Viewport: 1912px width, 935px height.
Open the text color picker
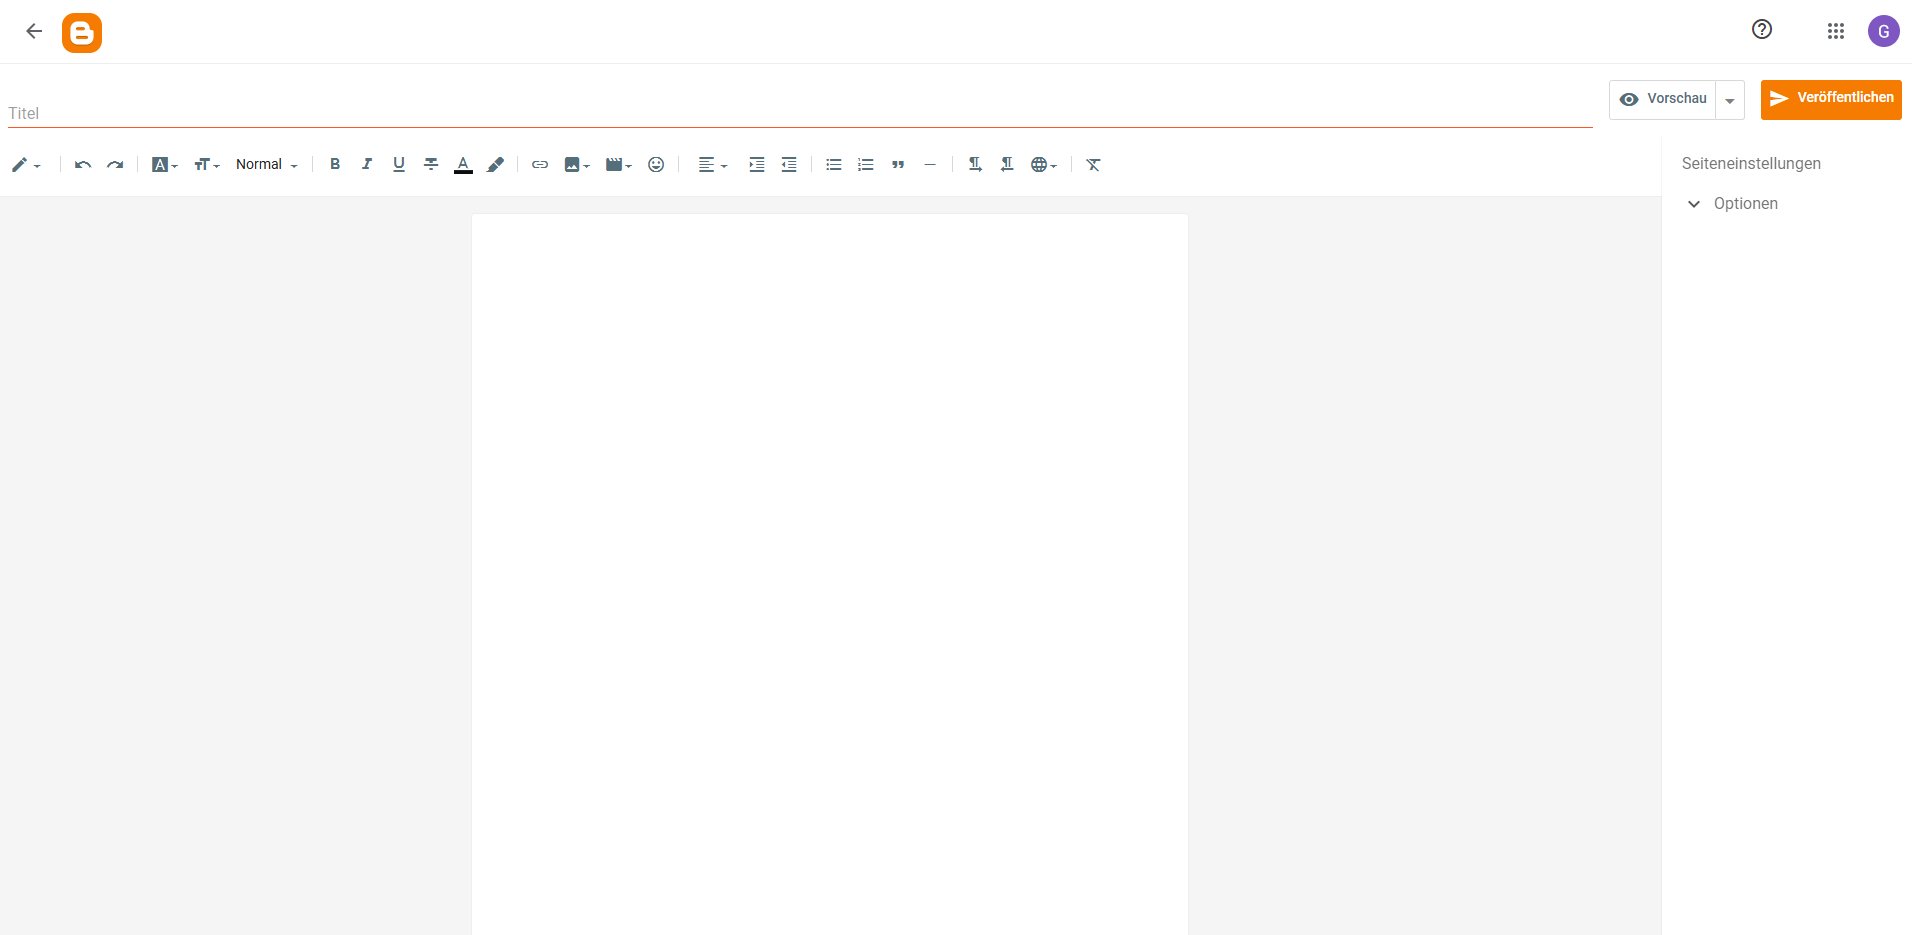[463, 164]
